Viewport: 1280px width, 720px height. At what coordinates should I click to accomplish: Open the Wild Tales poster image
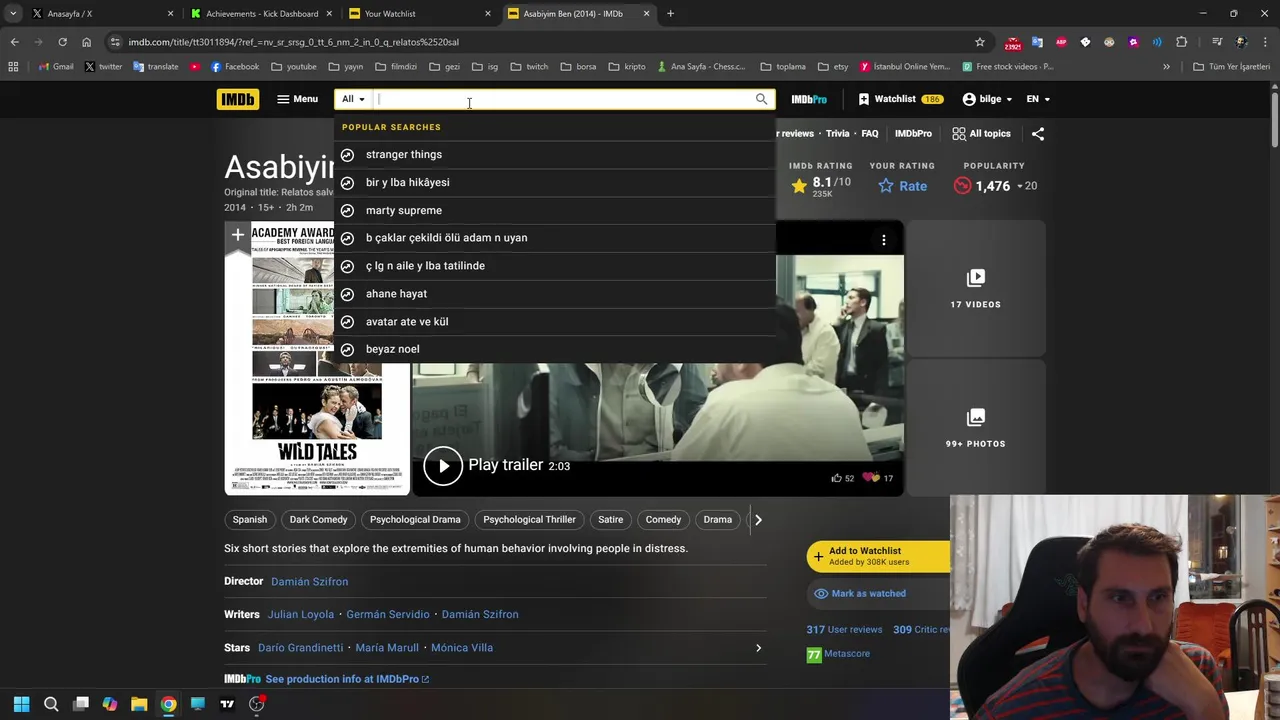(317, 358)
